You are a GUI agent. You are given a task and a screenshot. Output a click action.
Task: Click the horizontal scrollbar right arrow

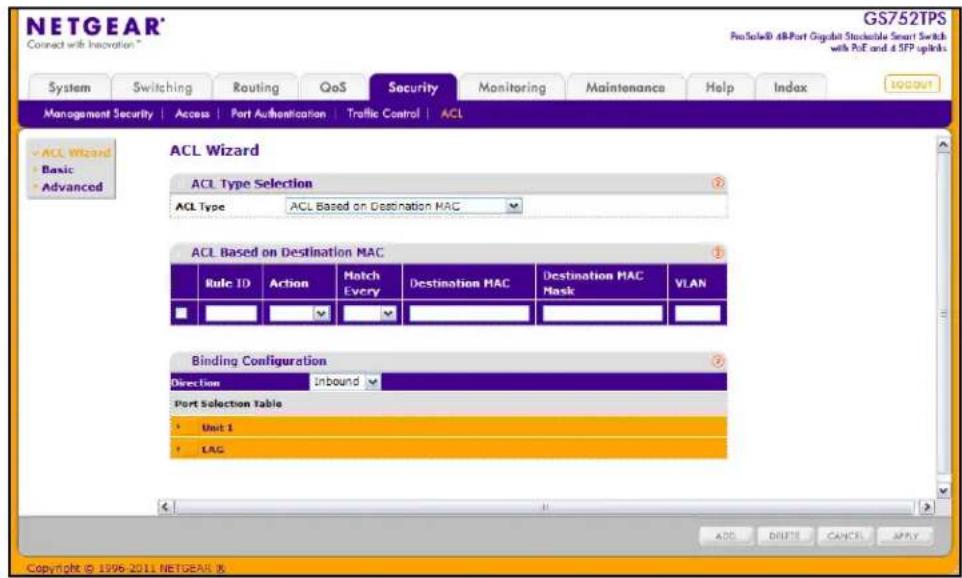point(926,507)
